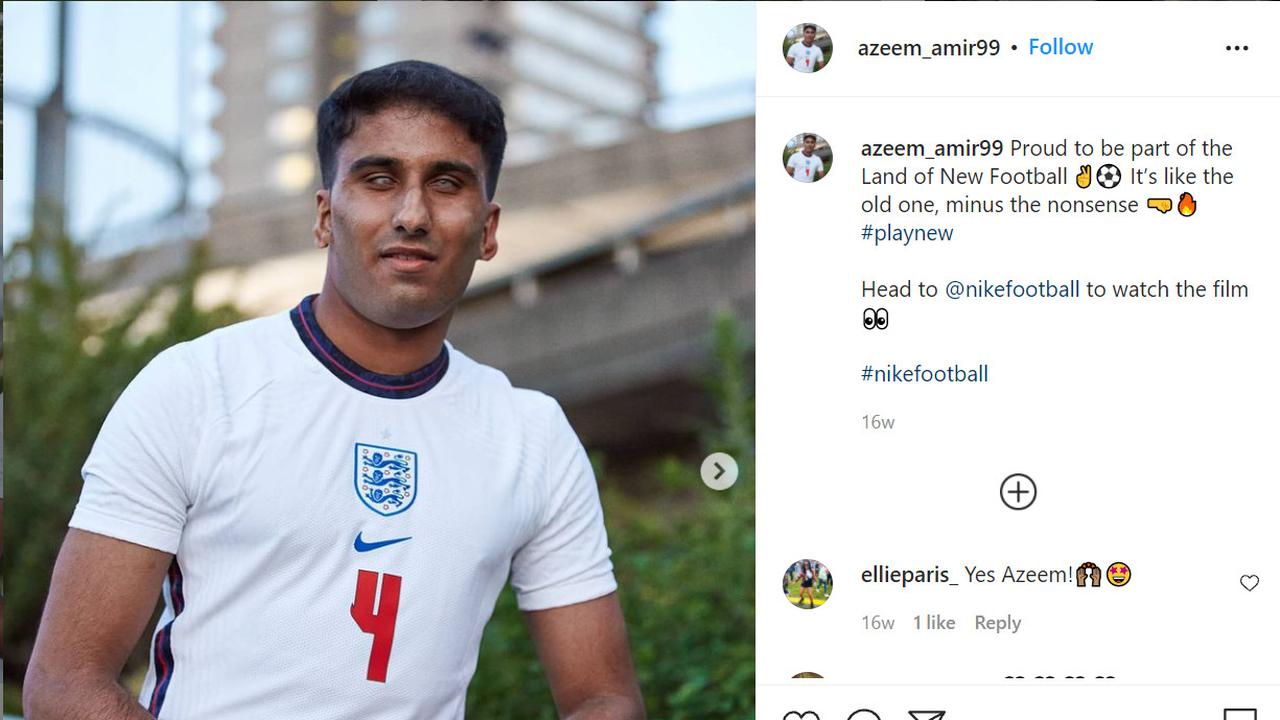Click the comment bubble icon
The image size is (1280, 720).
coord(863,714)
